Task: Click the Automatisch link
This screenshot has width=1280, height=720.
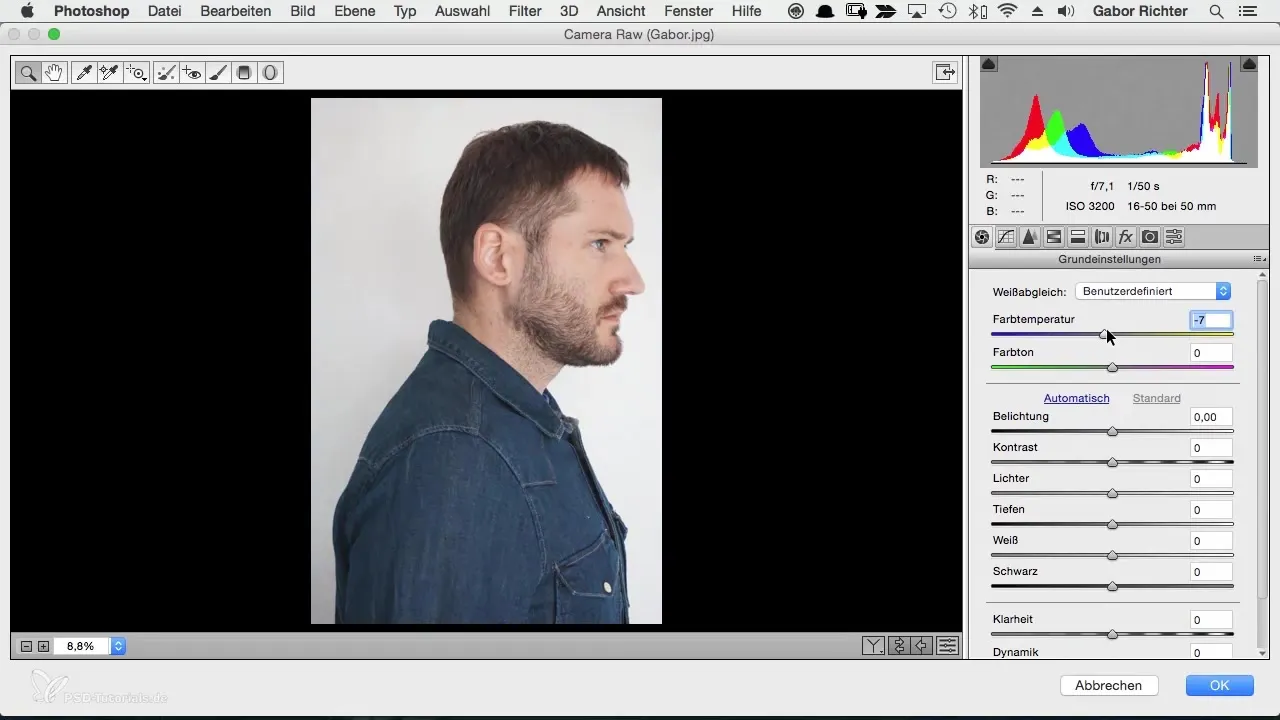Action: 1076,398
